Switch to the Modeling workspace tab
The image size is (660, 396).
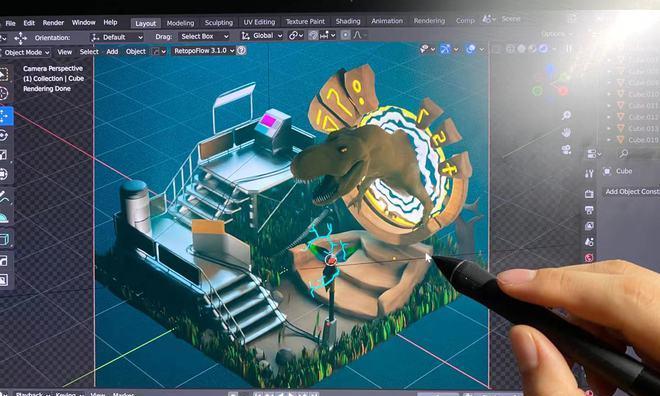pos(180,23)
